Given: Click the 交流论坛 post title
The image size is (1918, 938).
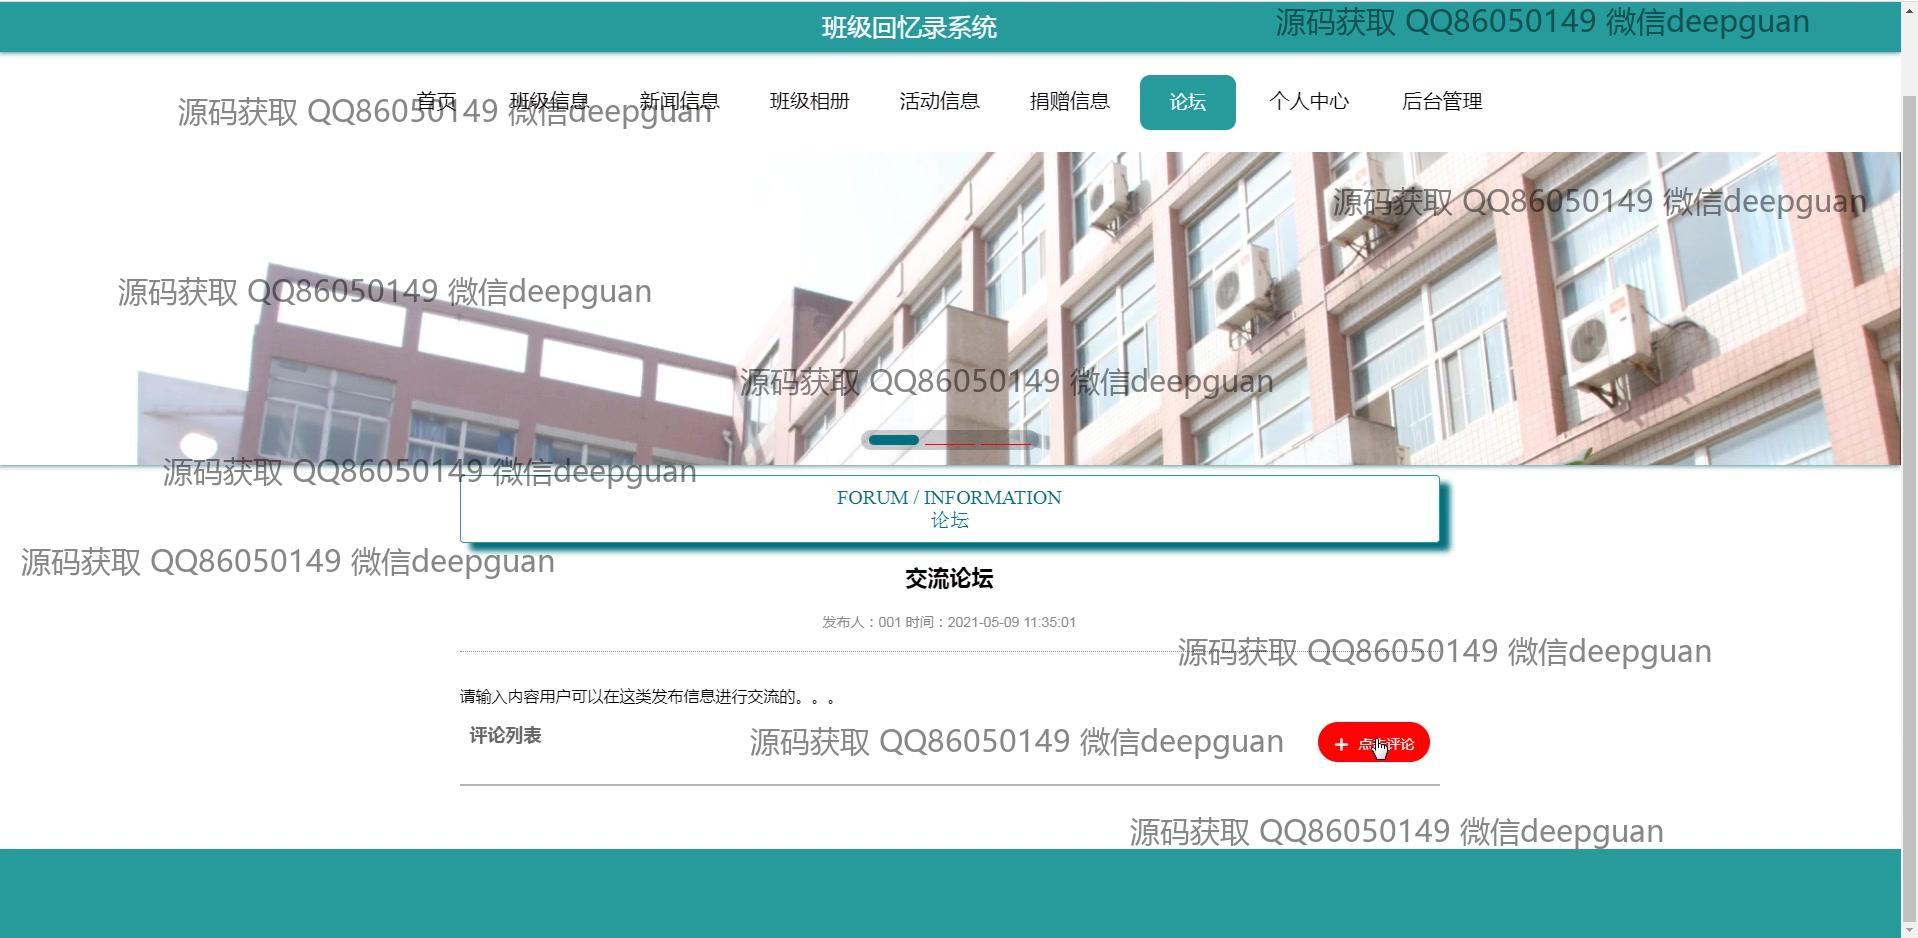Looking at the screenshot, I should (x=948, y=578).
